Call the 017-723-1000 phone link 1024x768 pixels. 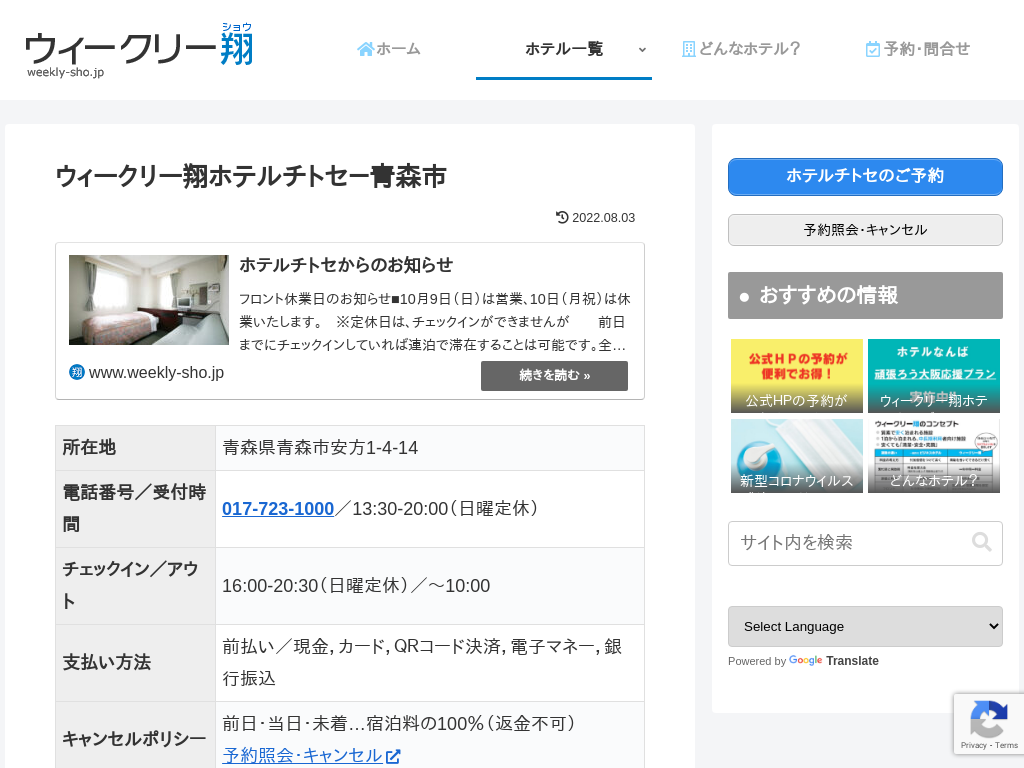point(278,509)
